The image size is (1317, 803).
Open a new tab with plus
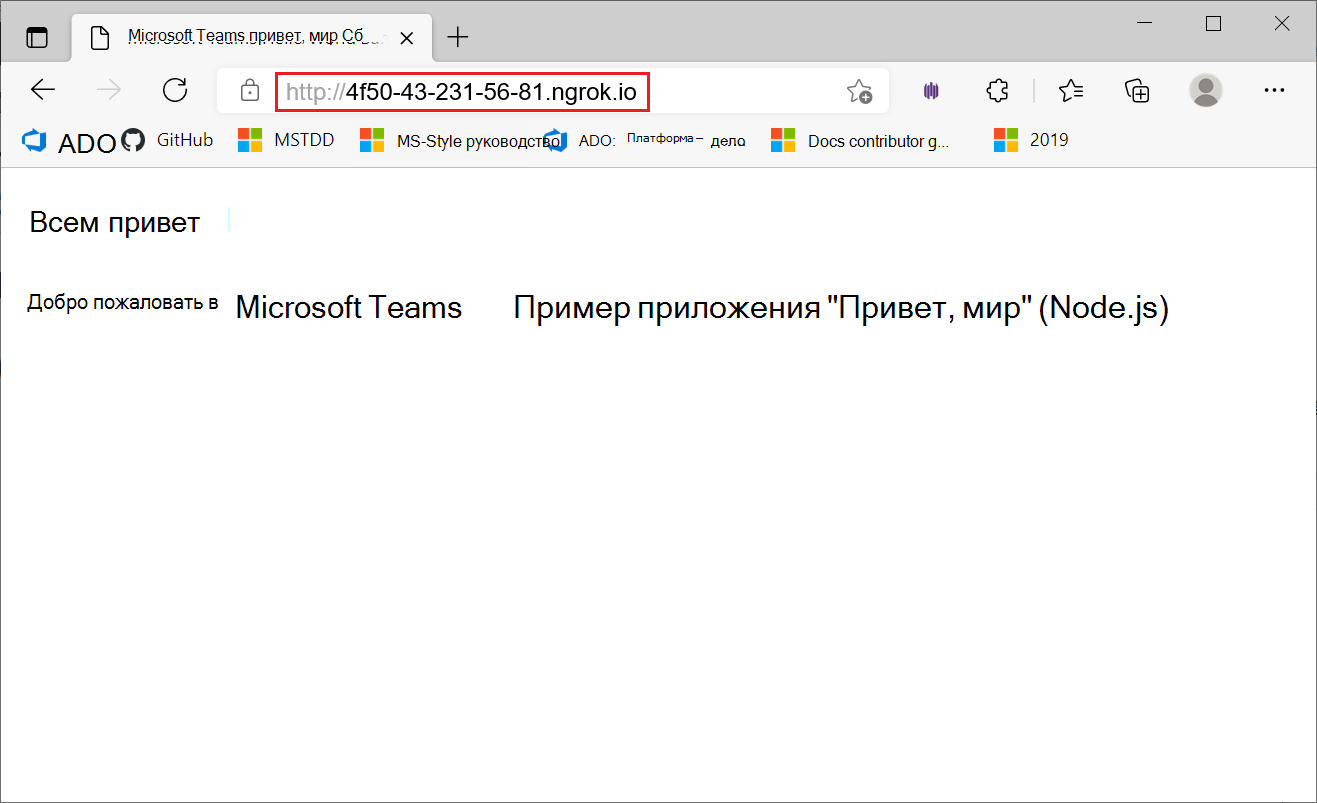457,38
